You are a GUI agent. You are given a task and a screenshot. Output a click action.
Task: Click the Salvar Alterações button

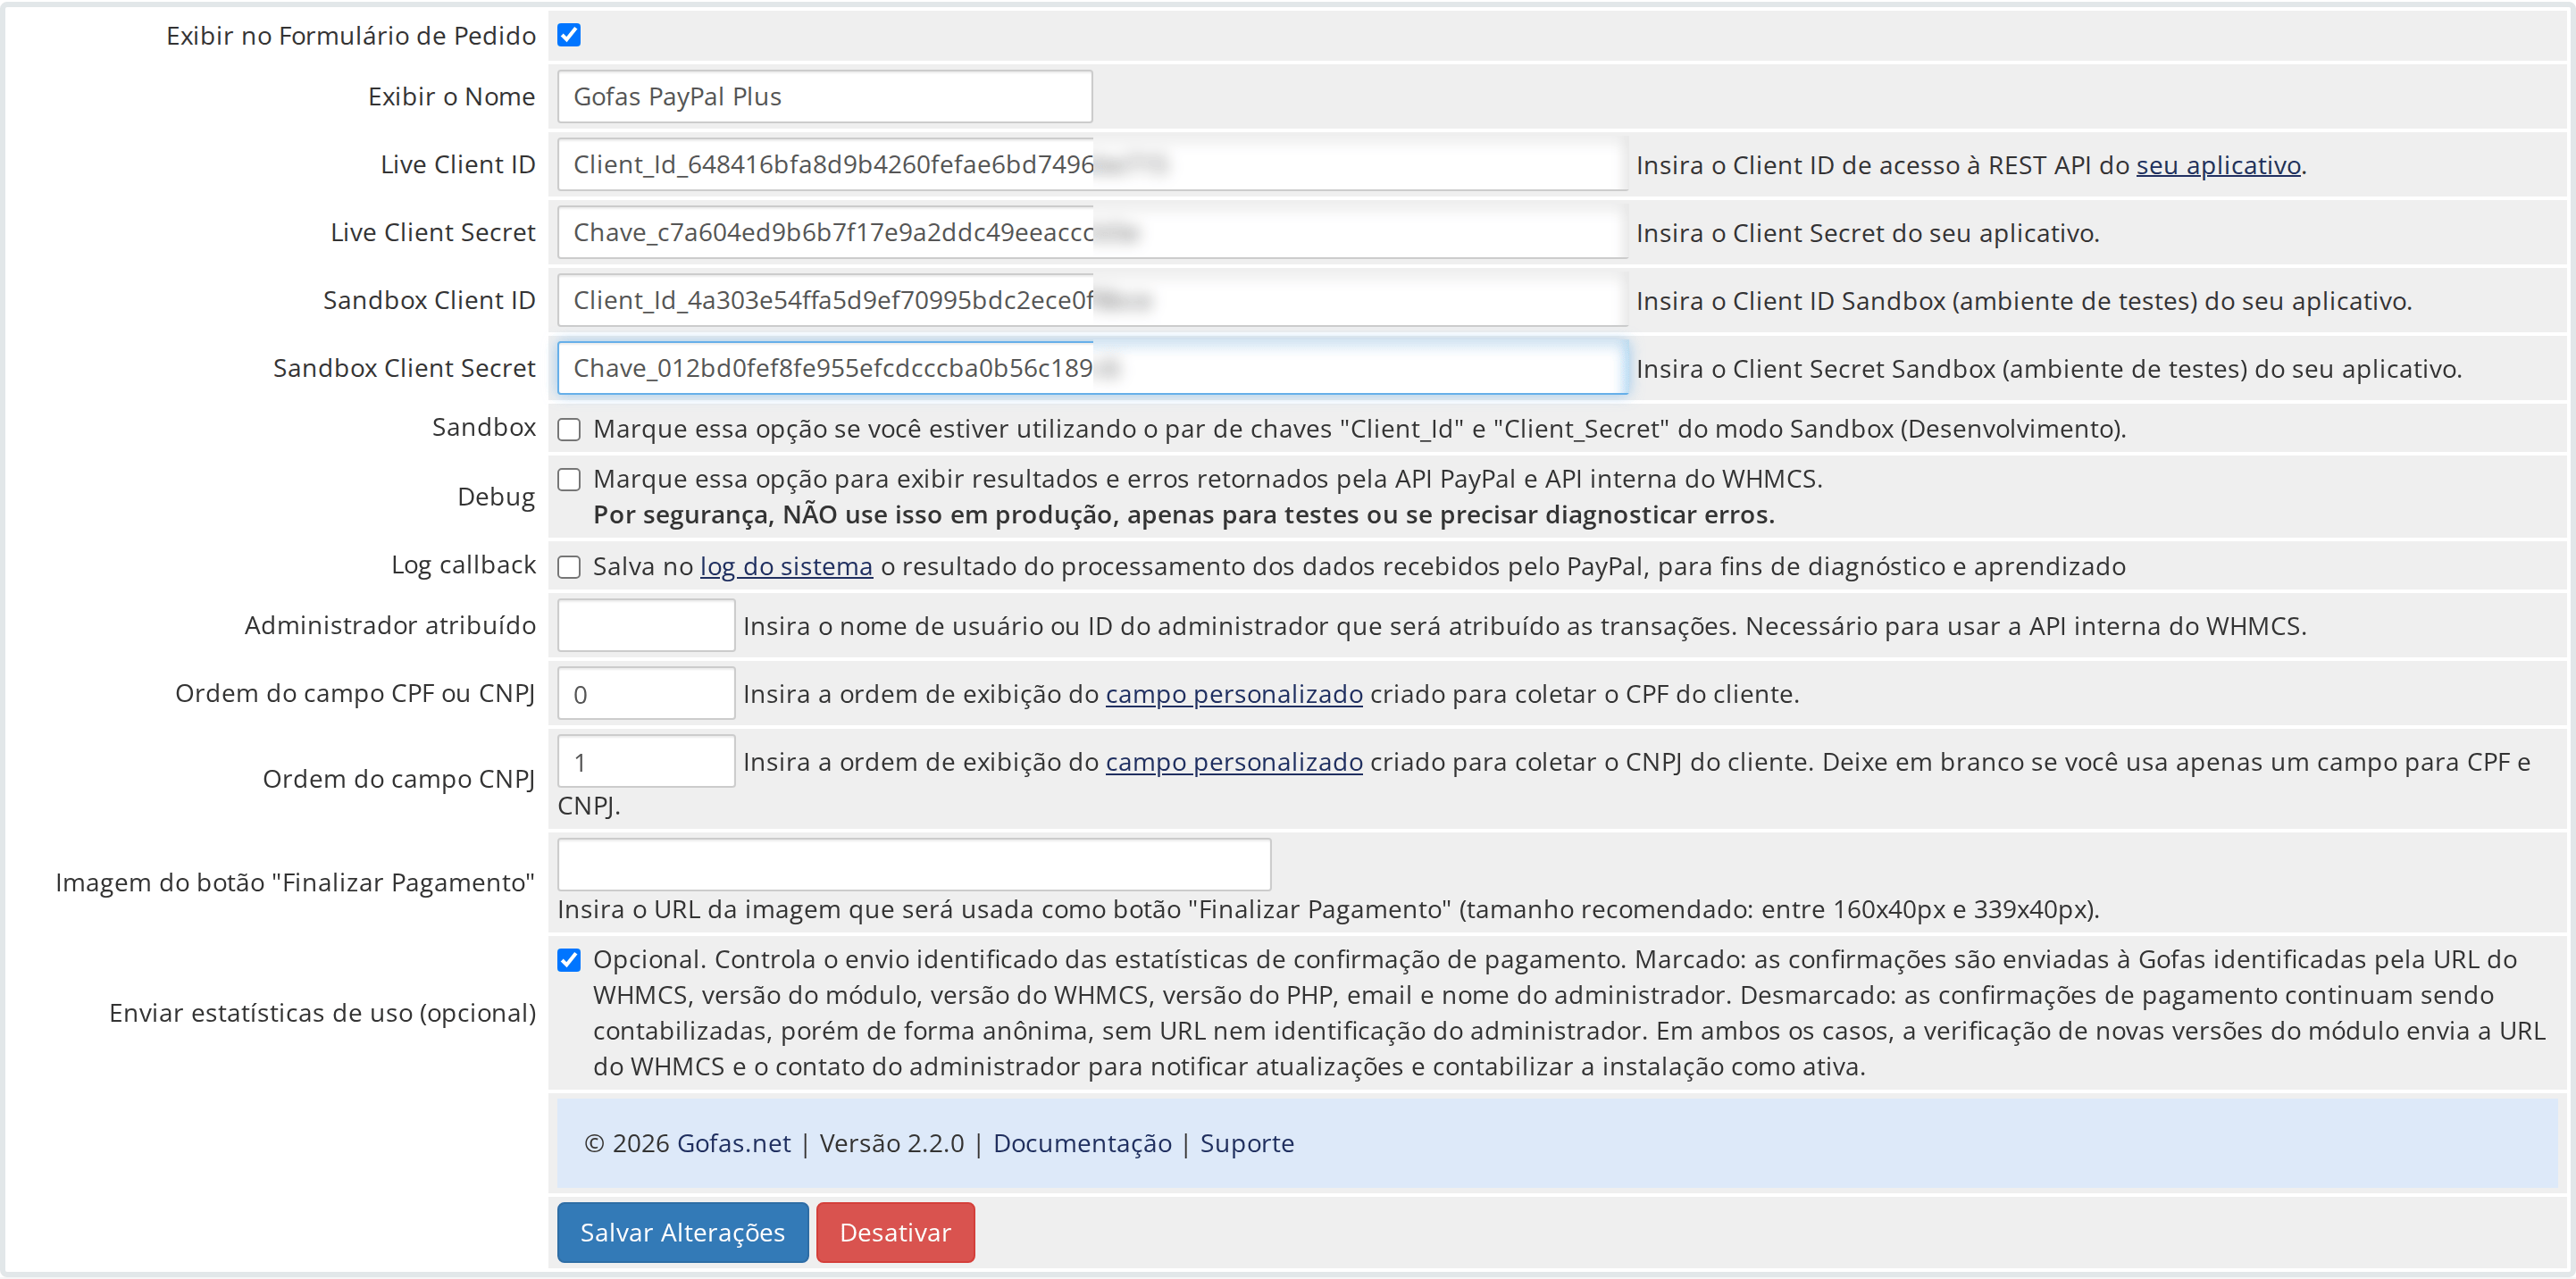tap(683, 1233)
